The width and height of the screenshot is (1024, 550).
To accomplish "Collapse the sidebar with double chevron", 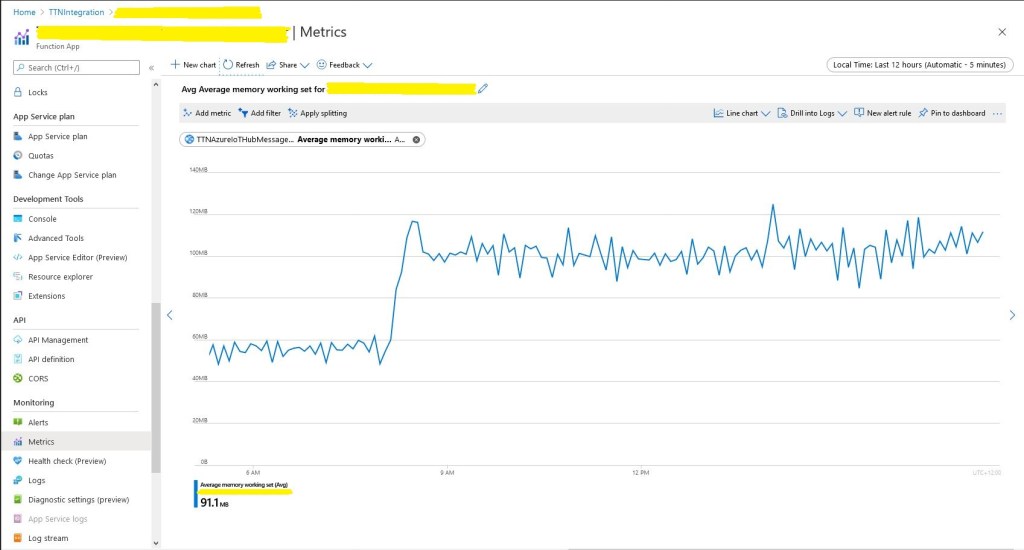I will 151,68.
